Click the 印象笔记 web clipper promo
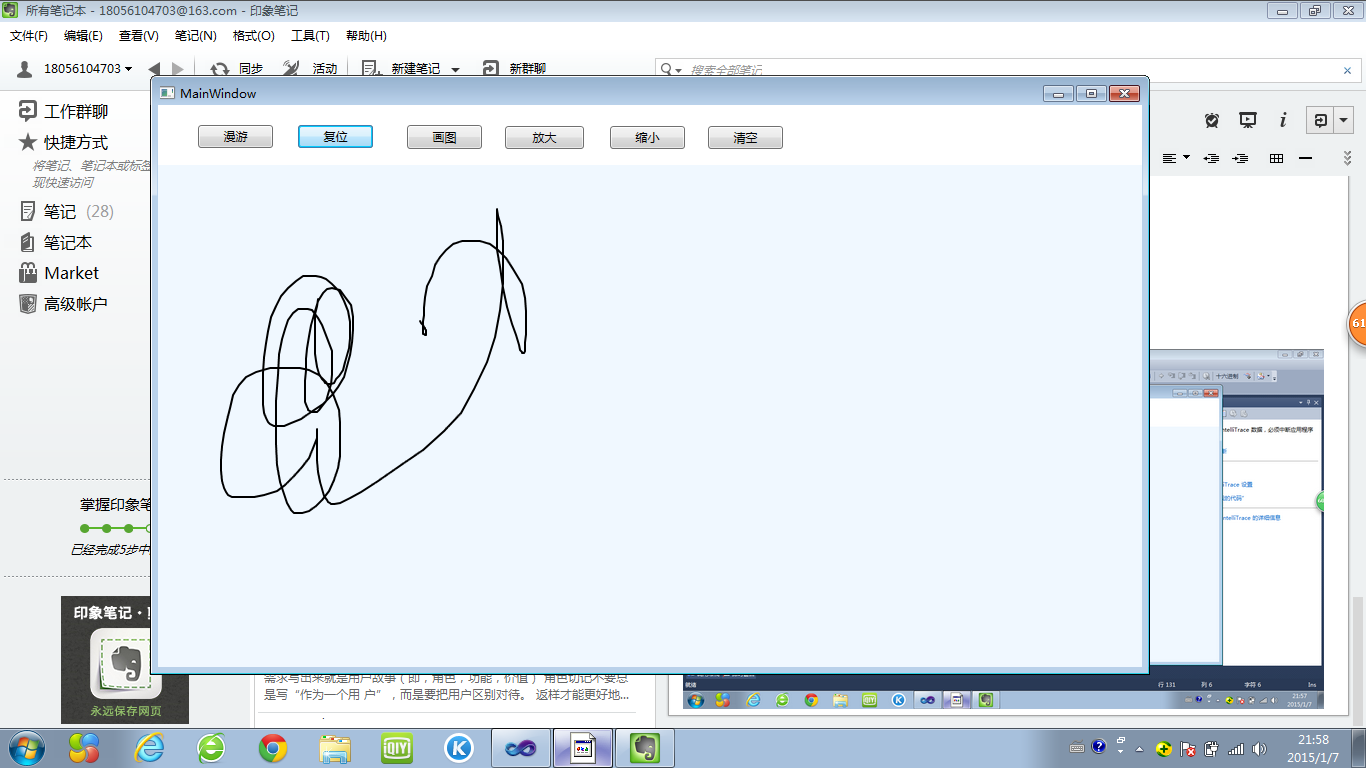The width and height of the screenshot is (1366, 768). point(125,660)
